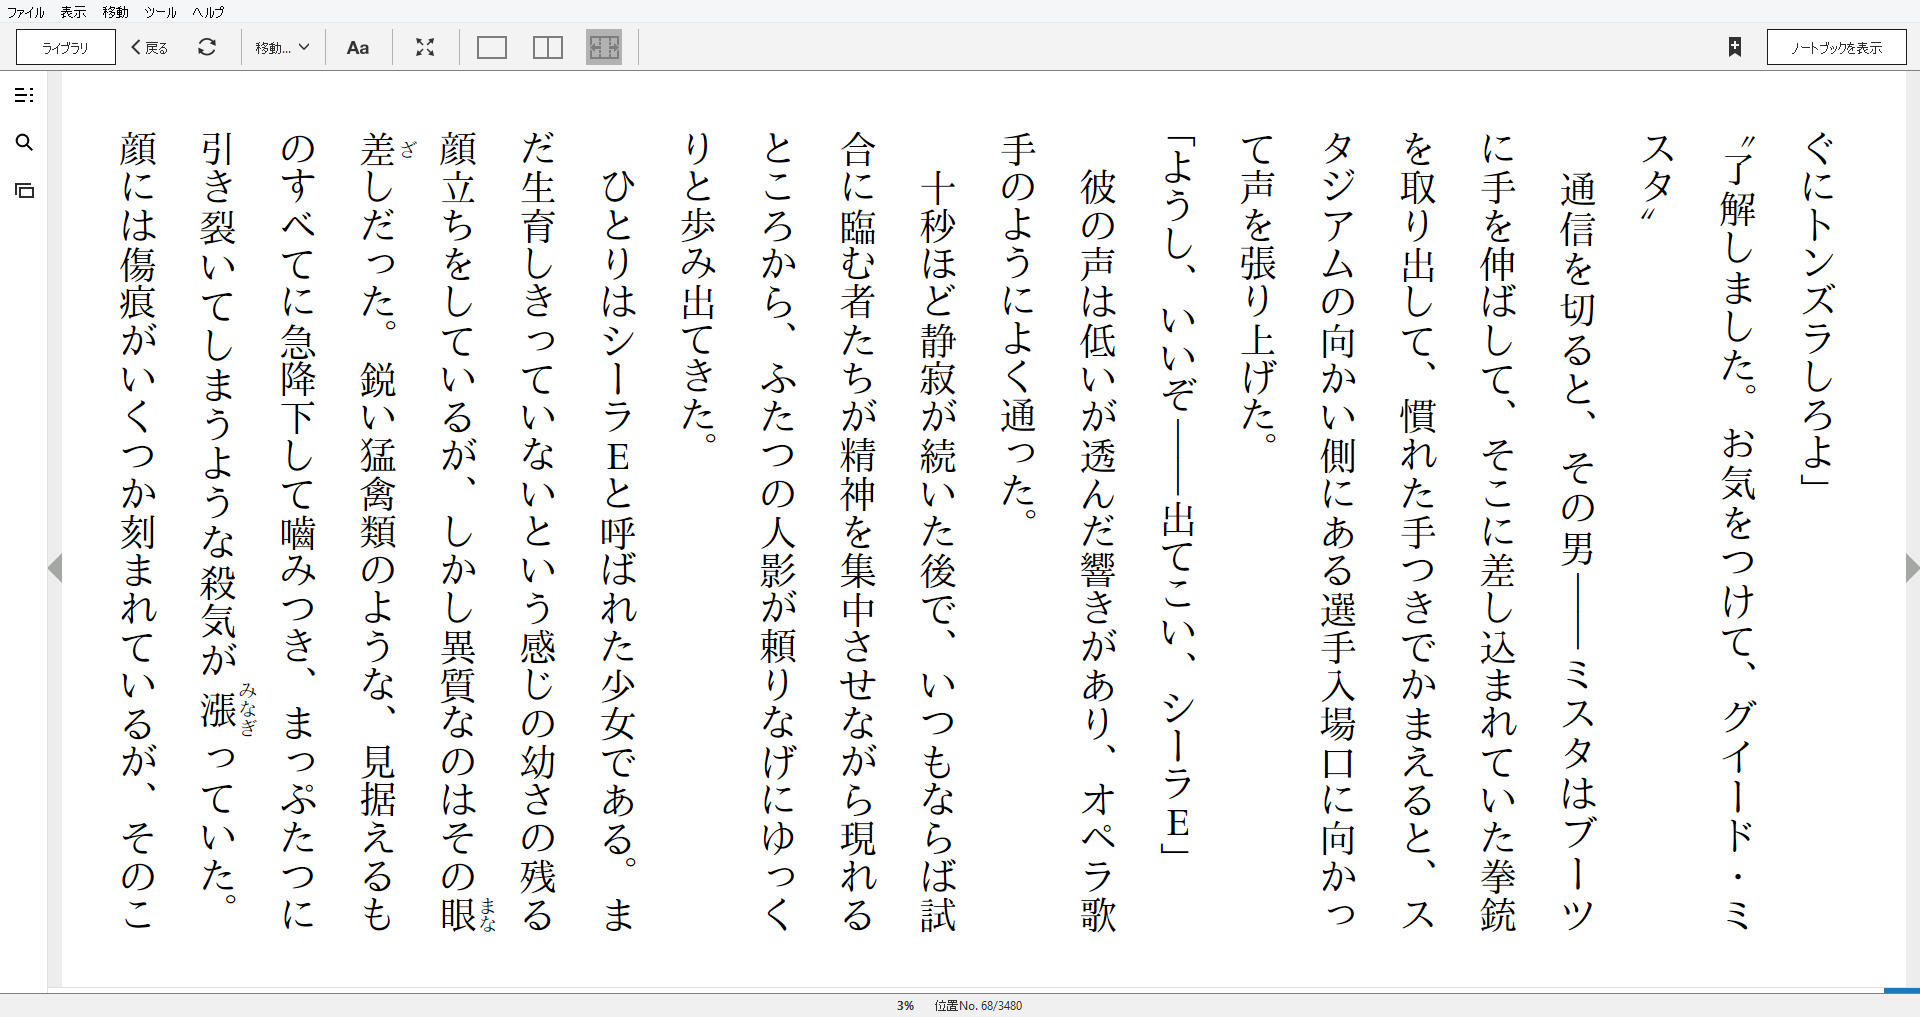Click ノートブックを表示 button
This screenshot has height=1017, width=1920.
[x=1836, y=47]
